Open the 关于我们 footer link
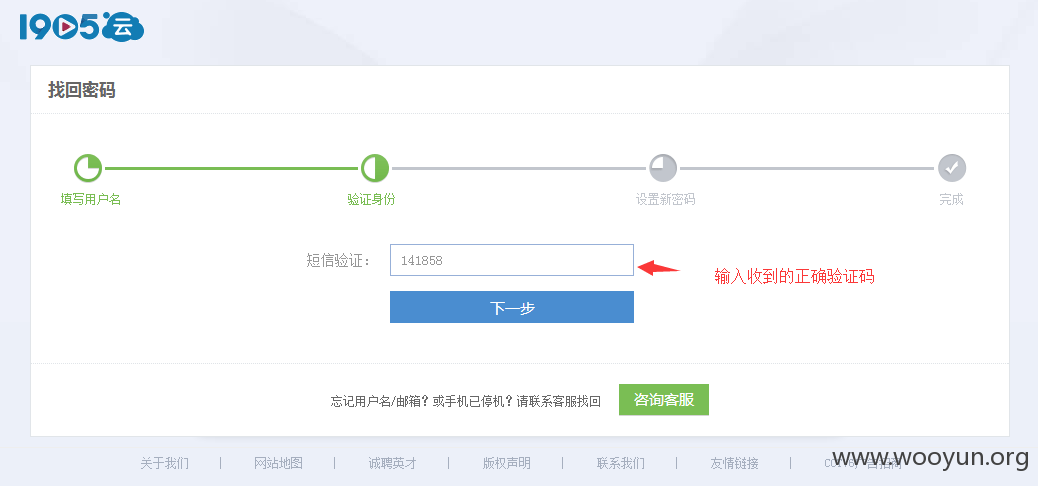The width and height of the screenshot is (1038, 486). [164, 463]
